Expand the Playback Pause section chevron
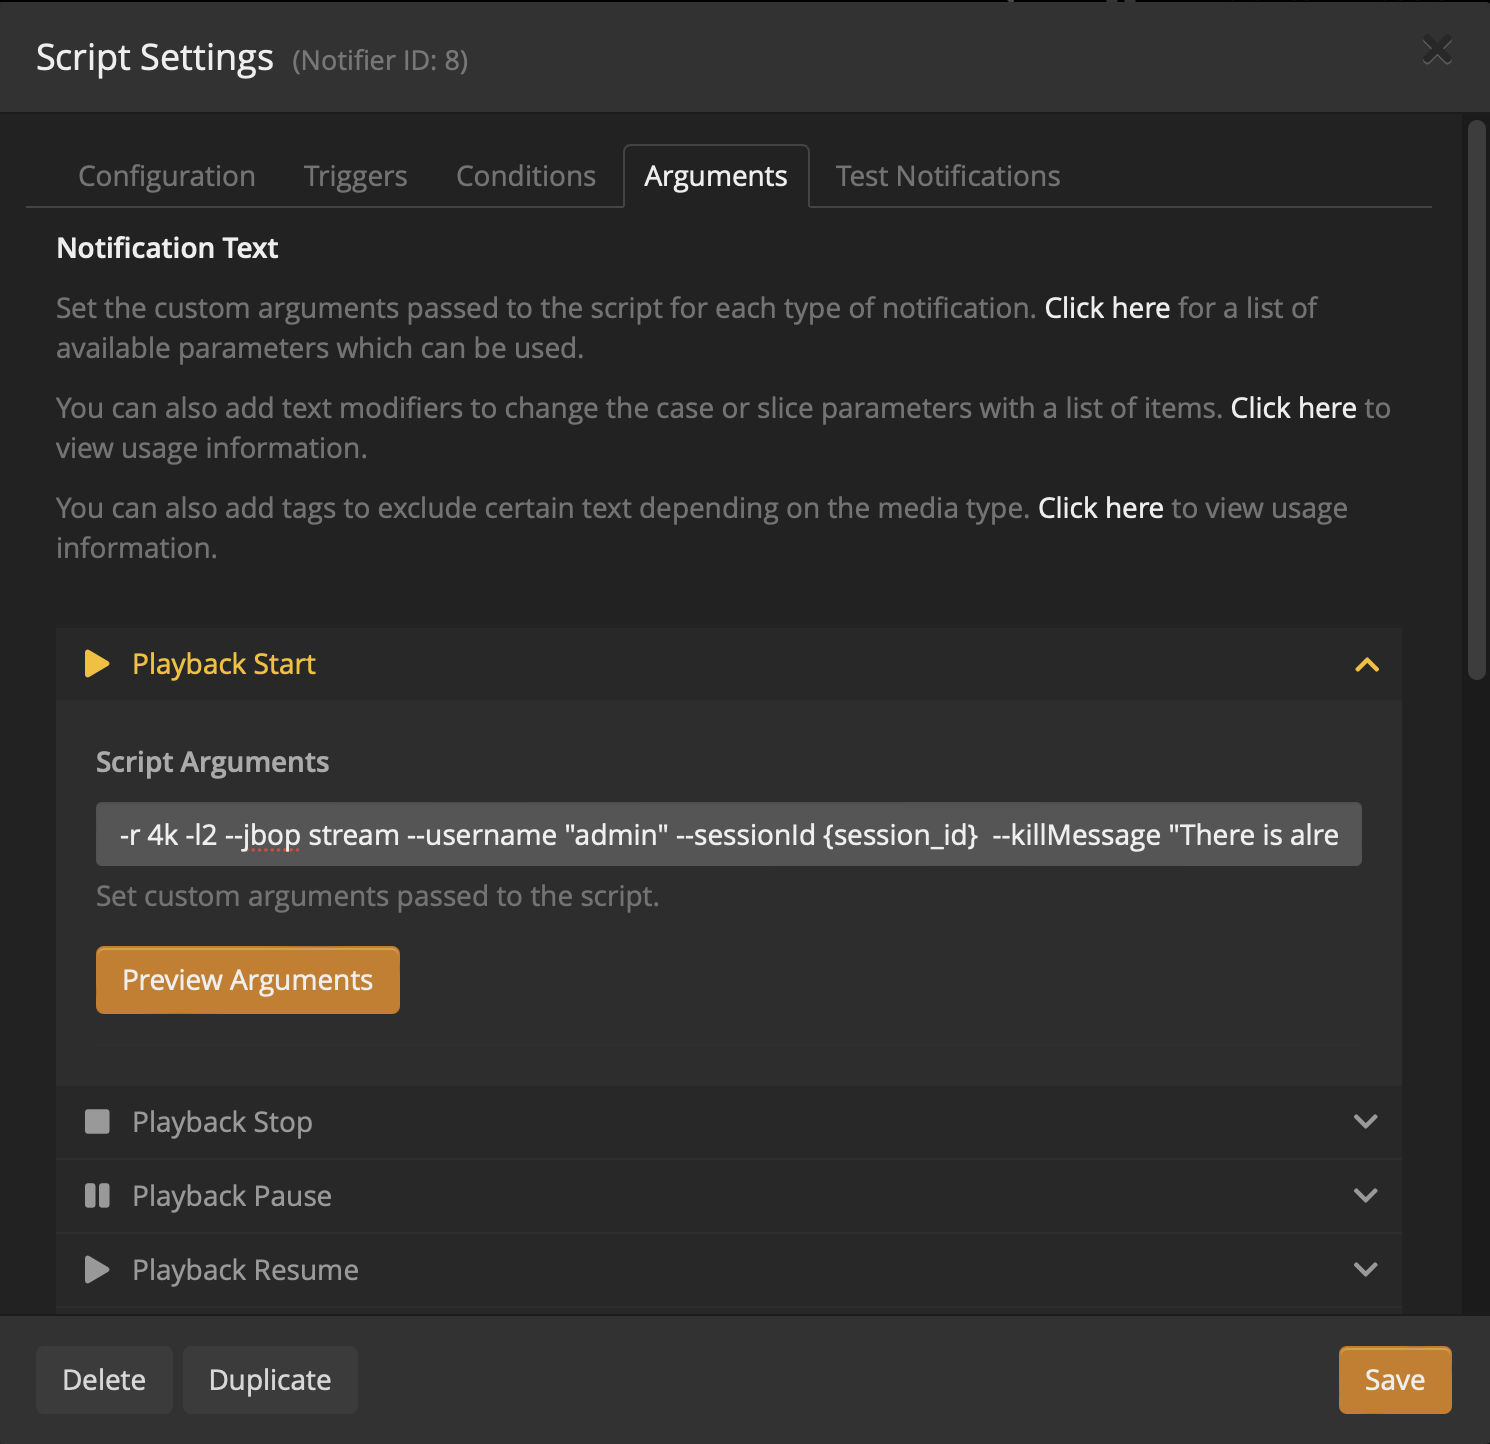 tap(1365, 1196)
